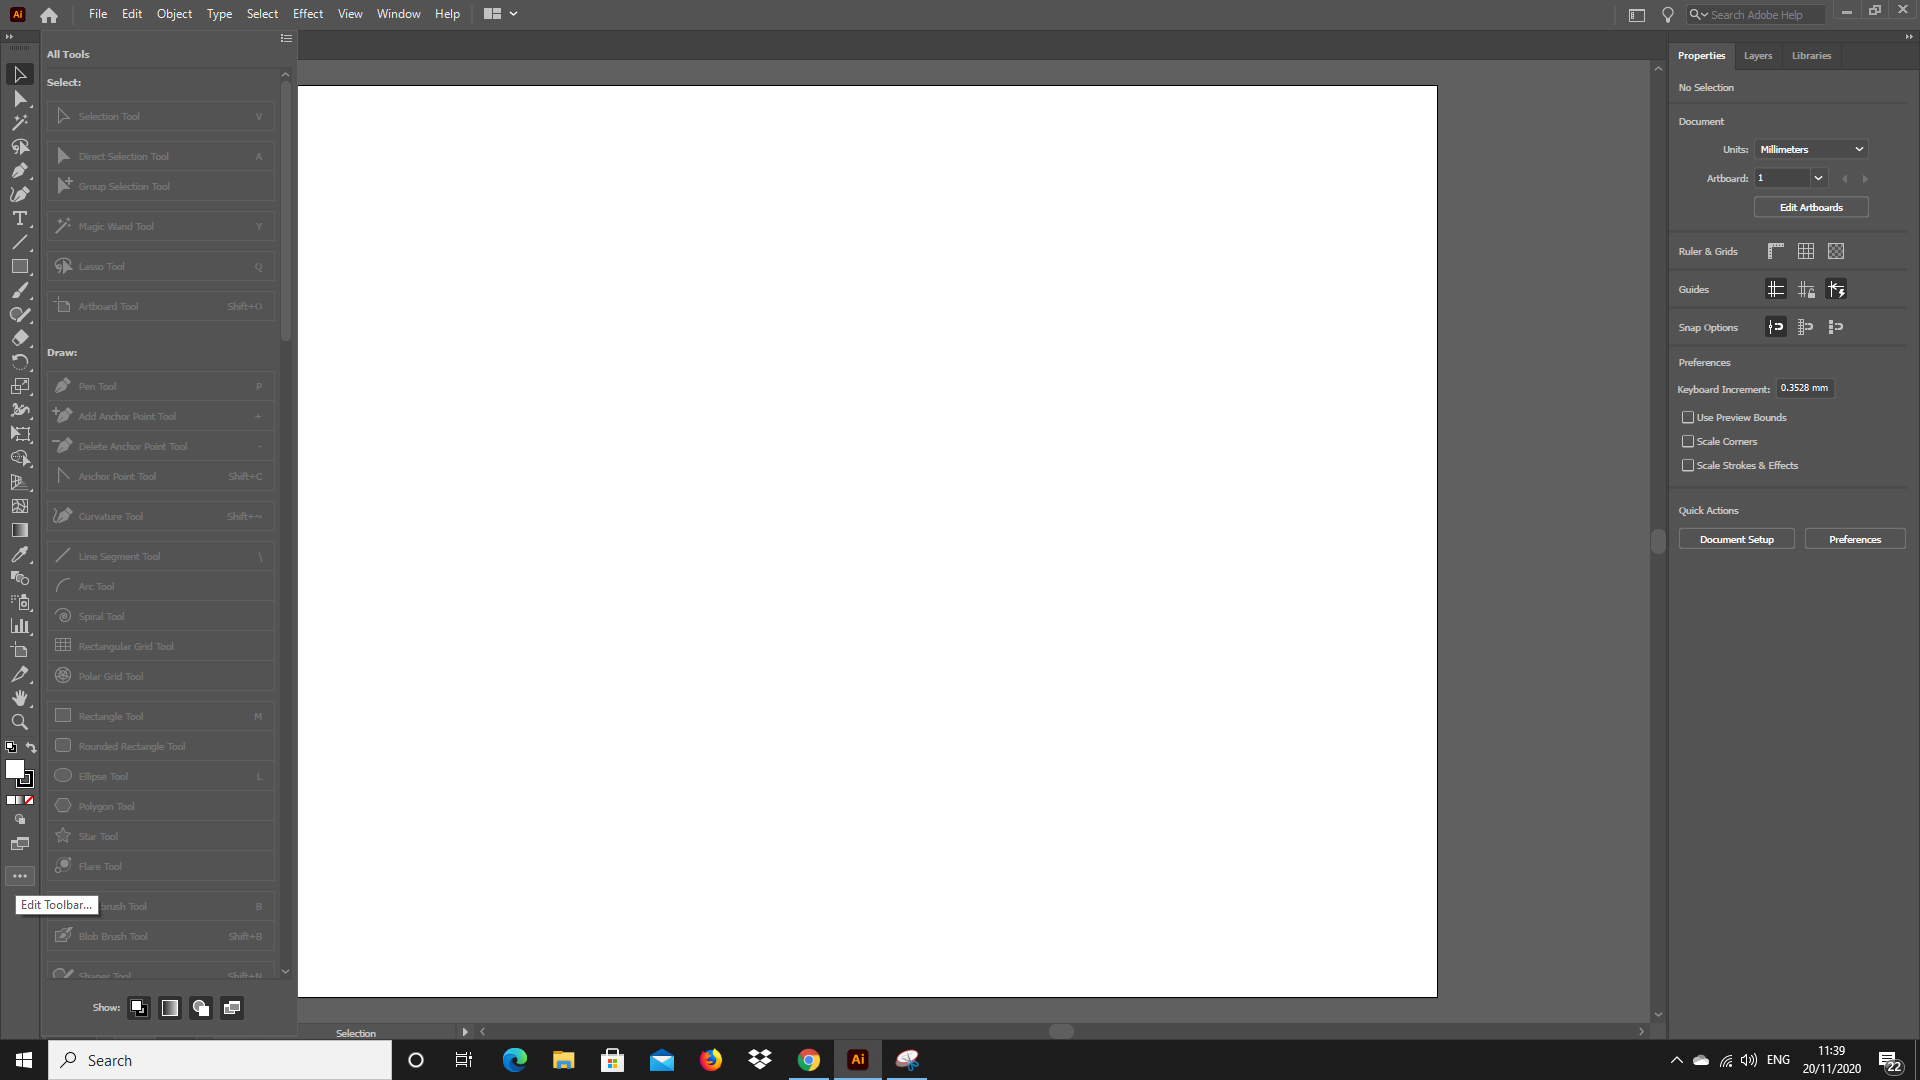1920x1080 pixels.
Task: Collapse the Select section with its chevron
Action: pos(286,74)
